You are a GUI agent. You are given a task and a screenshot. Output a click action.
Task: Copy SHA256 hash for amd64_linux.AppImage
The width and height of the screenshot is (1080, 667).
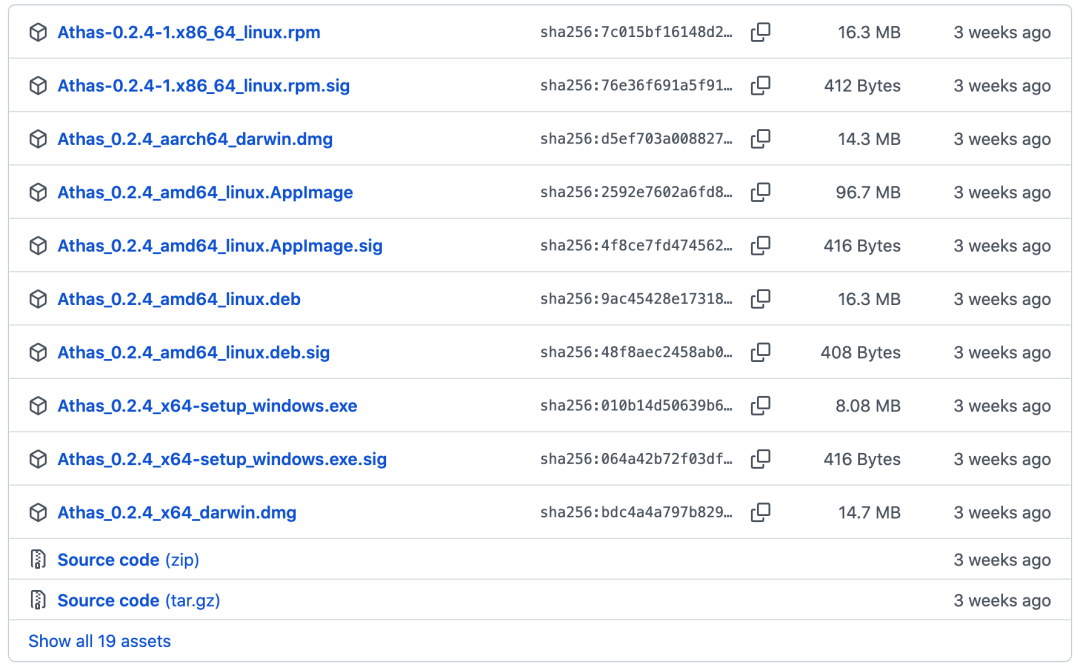tap(760, 192)
